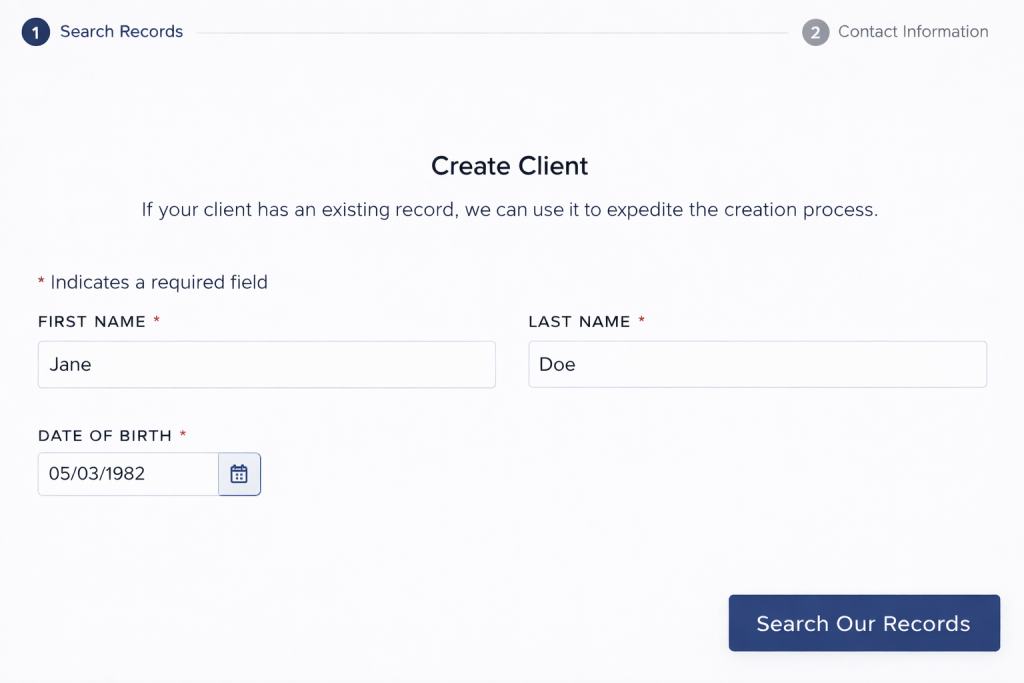Click the FIRST NAME field label
This screenshot has width=1024, height=683.
(91, 322)
